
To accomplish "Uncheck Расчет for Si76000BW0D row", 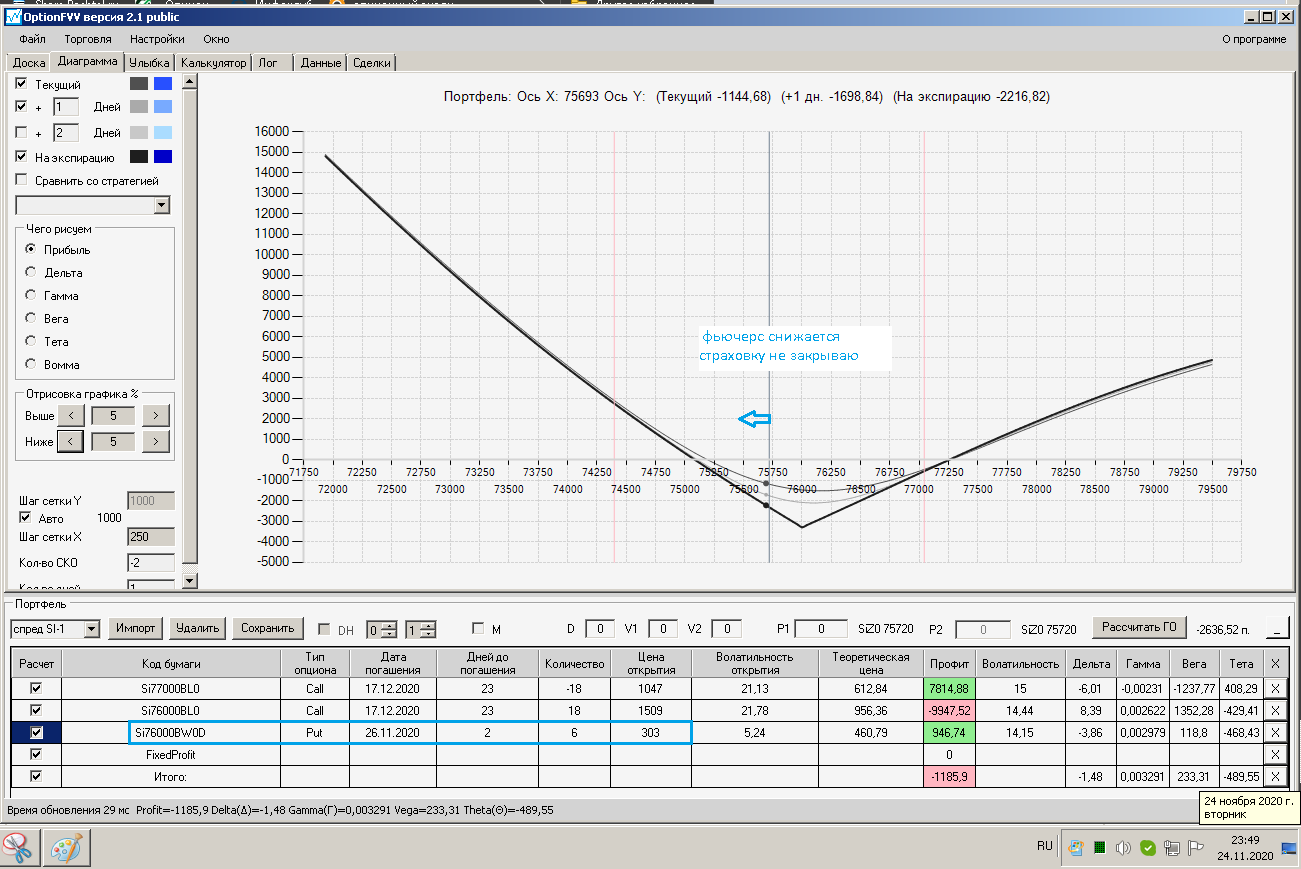I will pyautogui.click(x=37, y=733).
